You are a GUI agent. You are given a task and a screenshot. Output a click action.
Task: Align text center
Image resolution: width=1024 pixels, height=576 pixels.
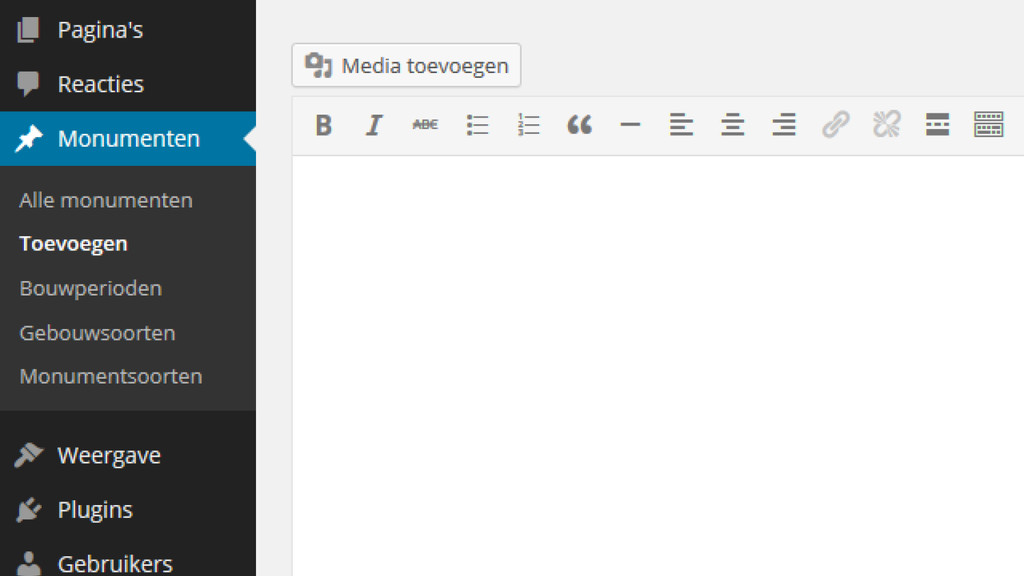pyautogui.click(x=733, y=124)
